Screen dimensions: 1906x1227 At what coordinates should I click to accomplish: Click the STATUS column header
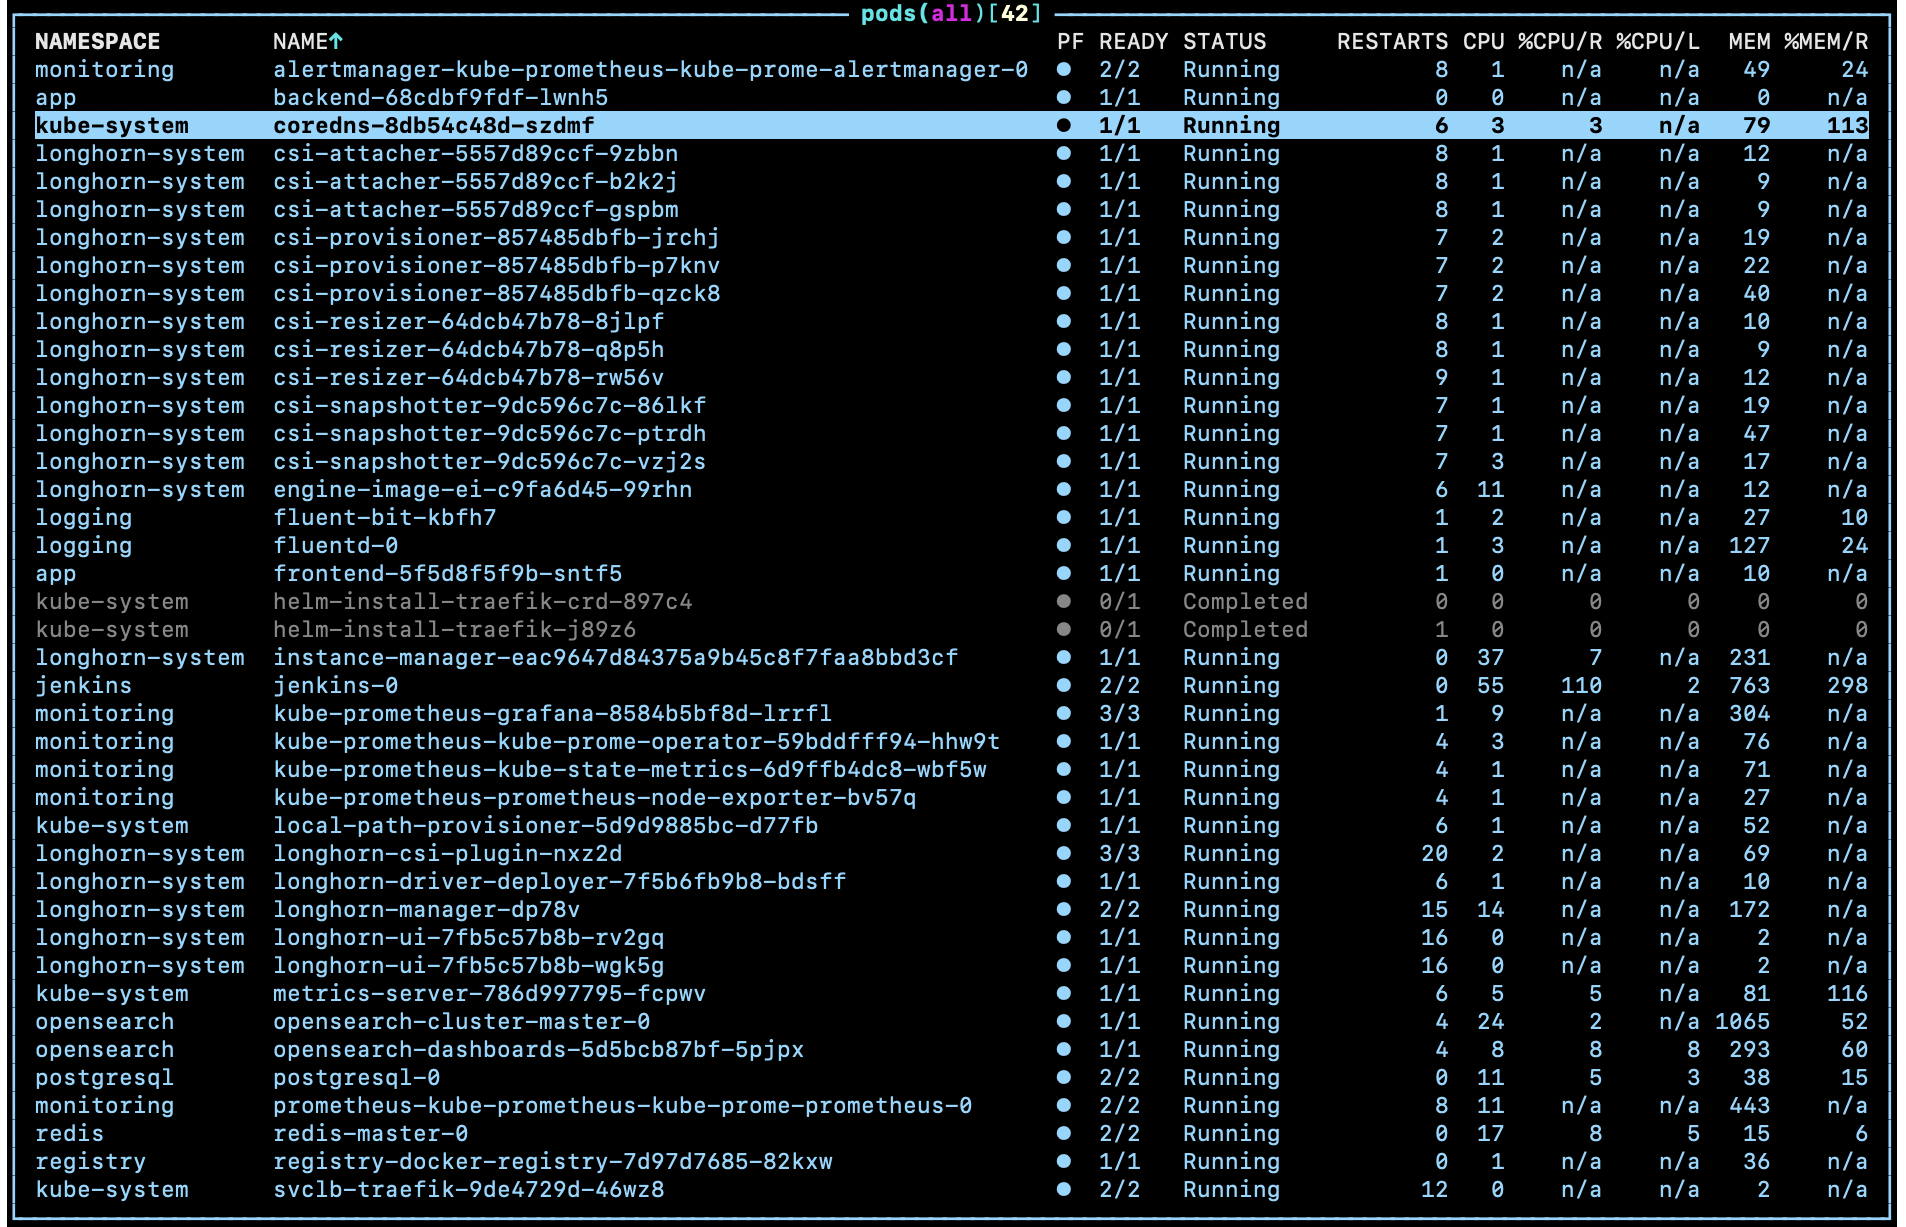pyautogui.click(x=1225, y=41)
